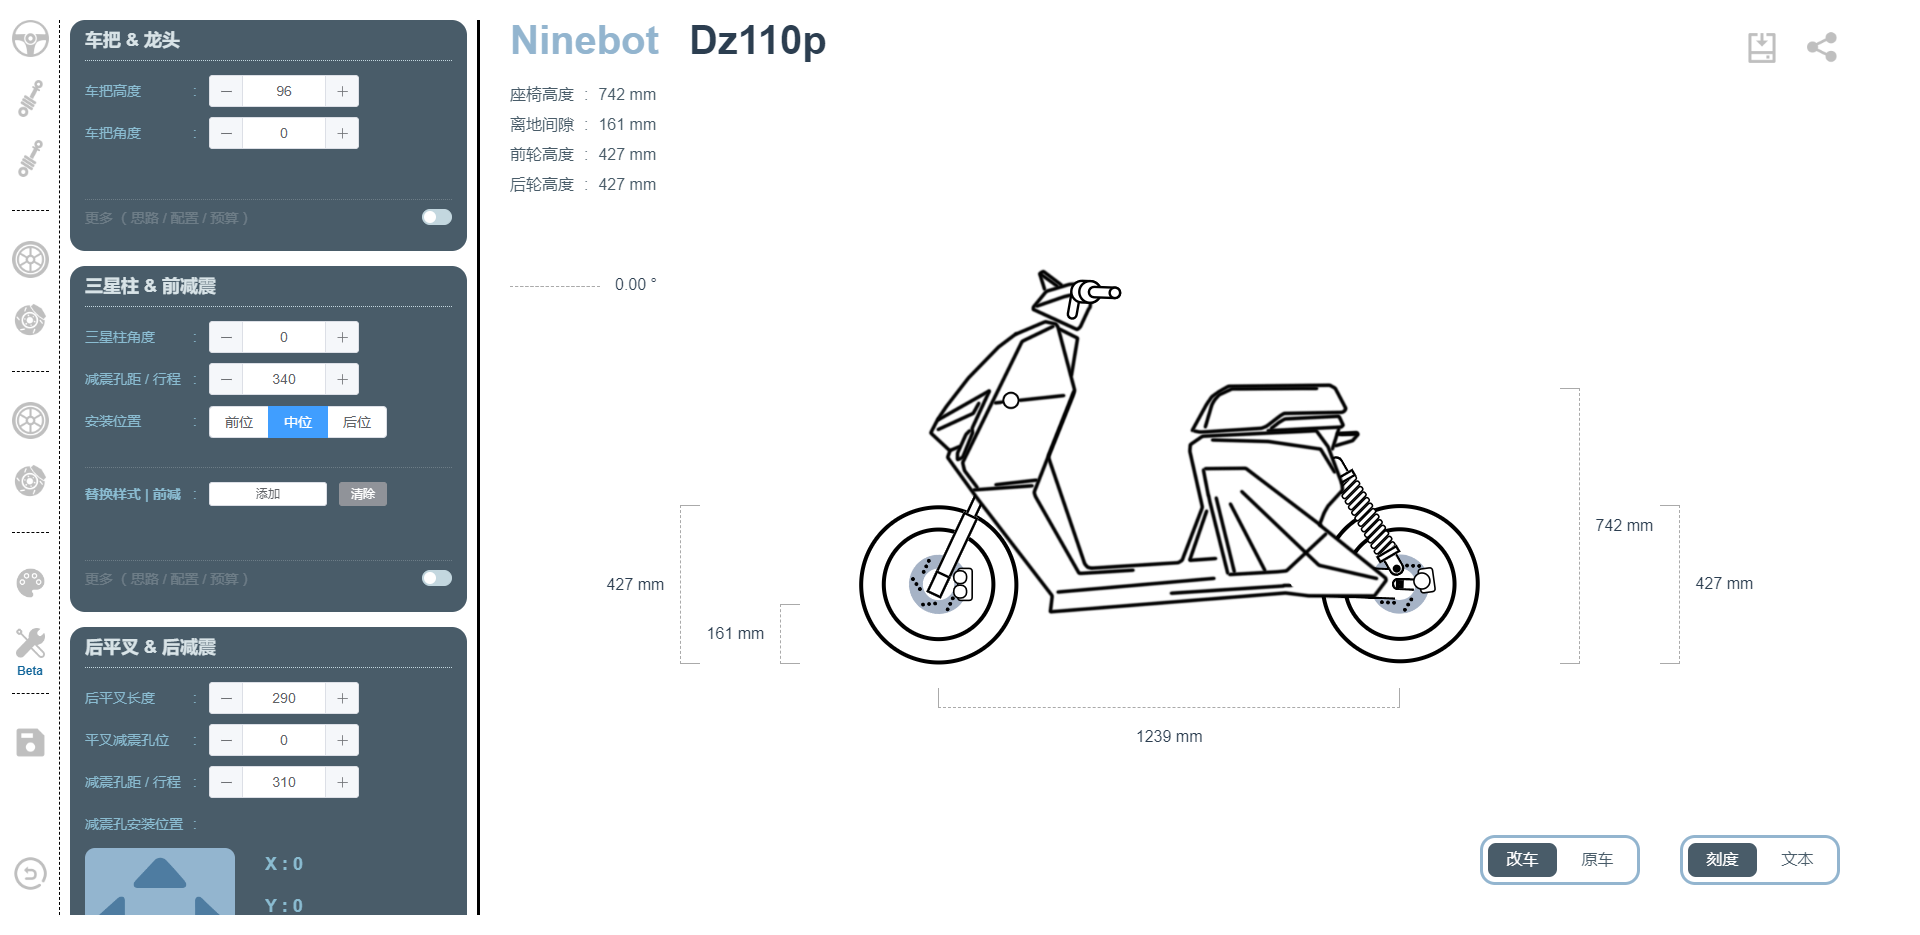Switch to 原车 view
Screen dimensions: 1920x935
pyautogui.click(x=1597, y=859)
